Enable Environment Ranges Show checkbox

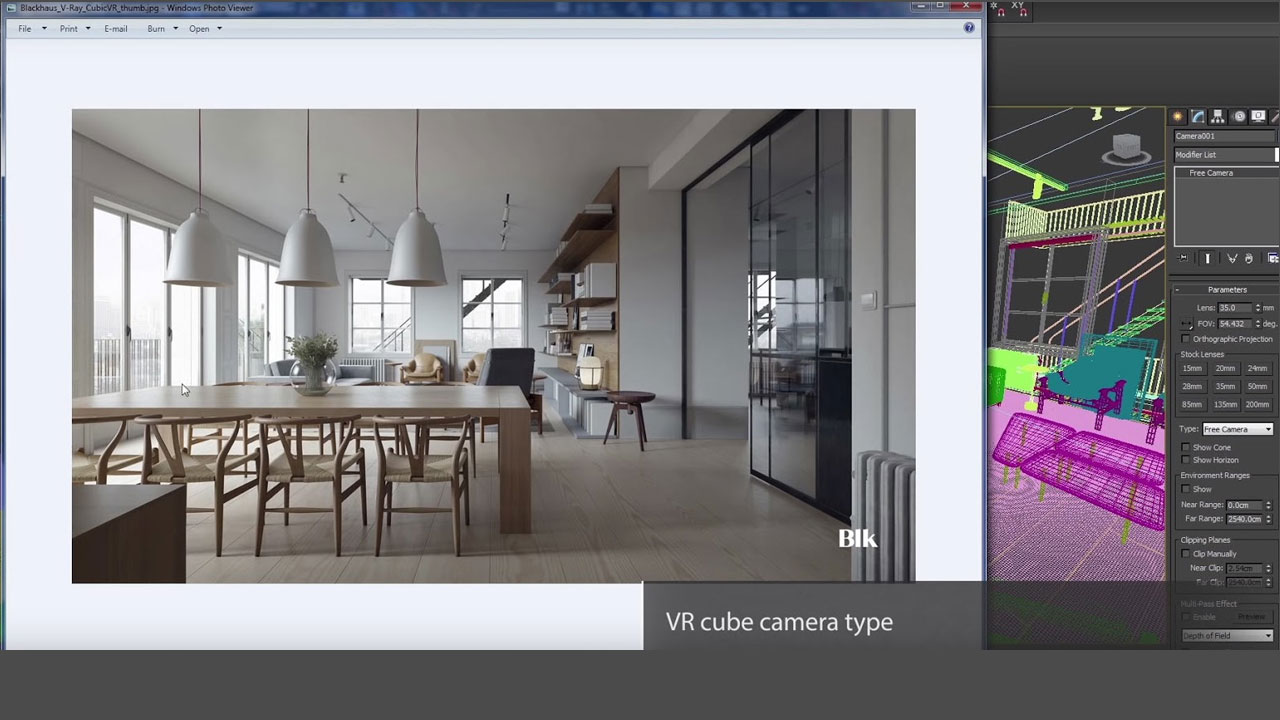pyautogui.click(x=1187, y=489)
